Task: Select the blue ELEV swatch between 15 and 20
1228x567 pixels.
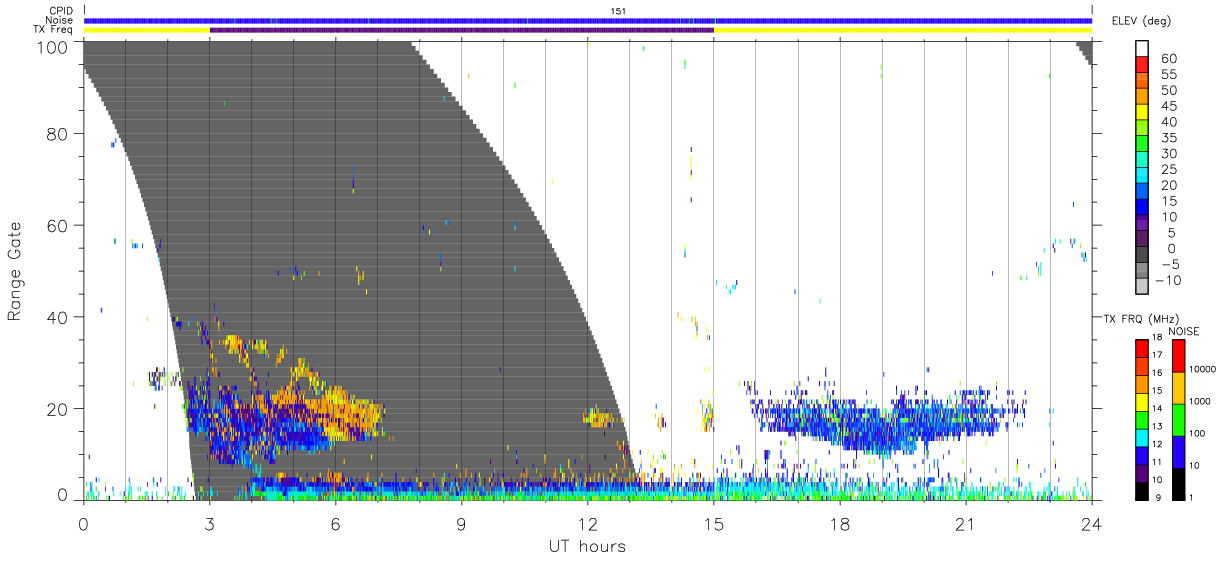Action: (1142, 191)
